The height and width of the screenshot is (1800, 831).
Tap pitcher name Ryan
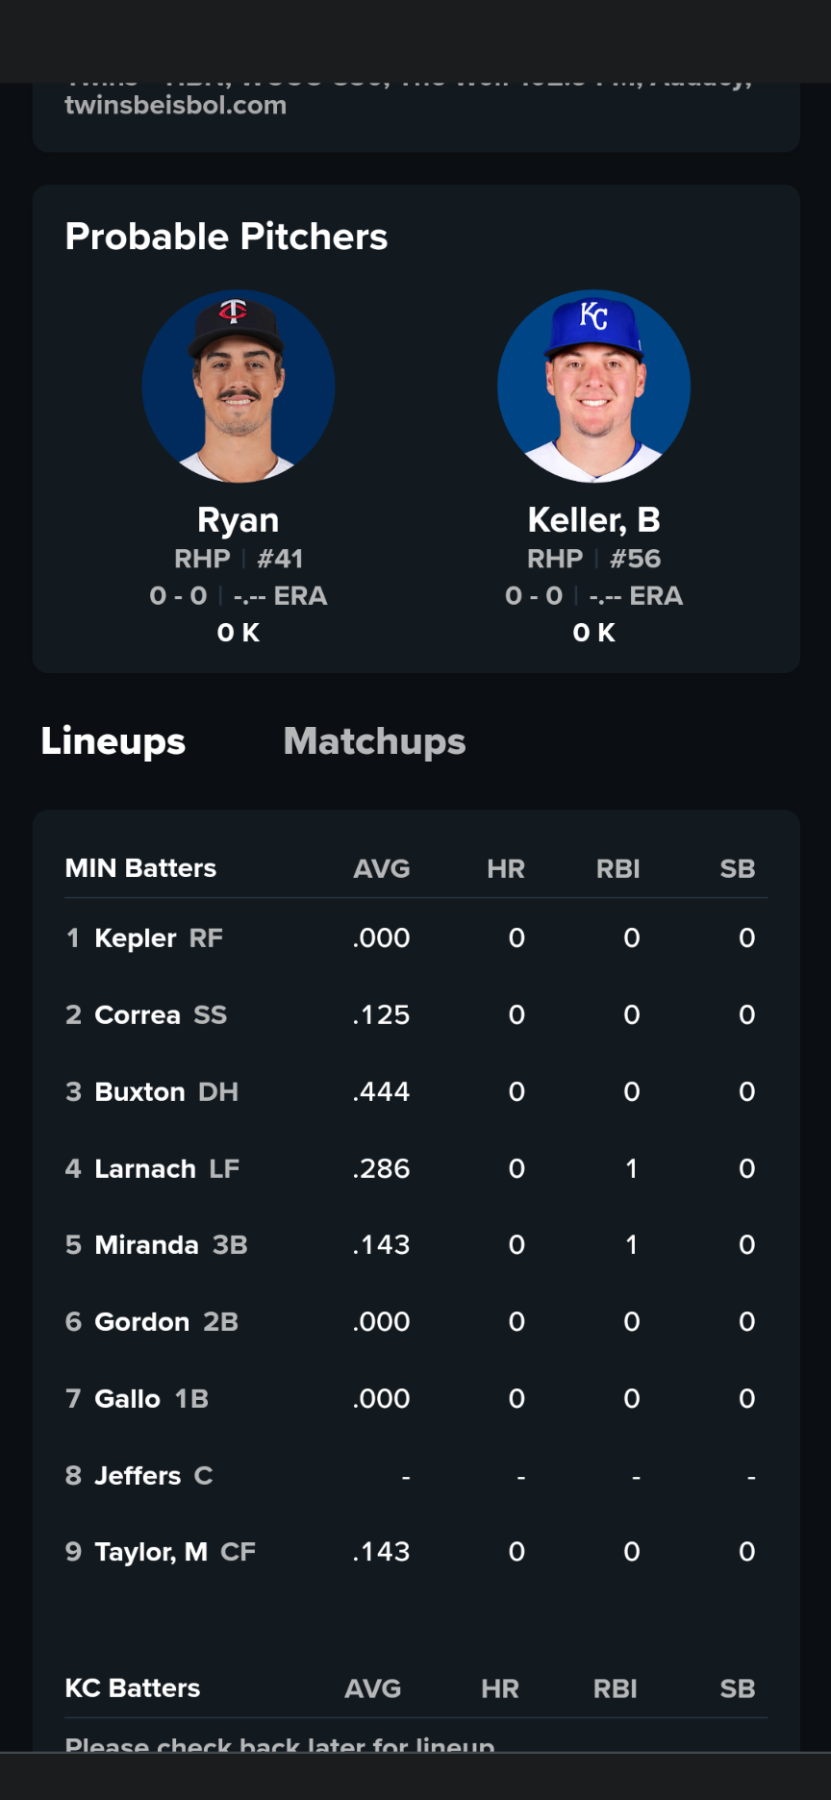(238, 520)
